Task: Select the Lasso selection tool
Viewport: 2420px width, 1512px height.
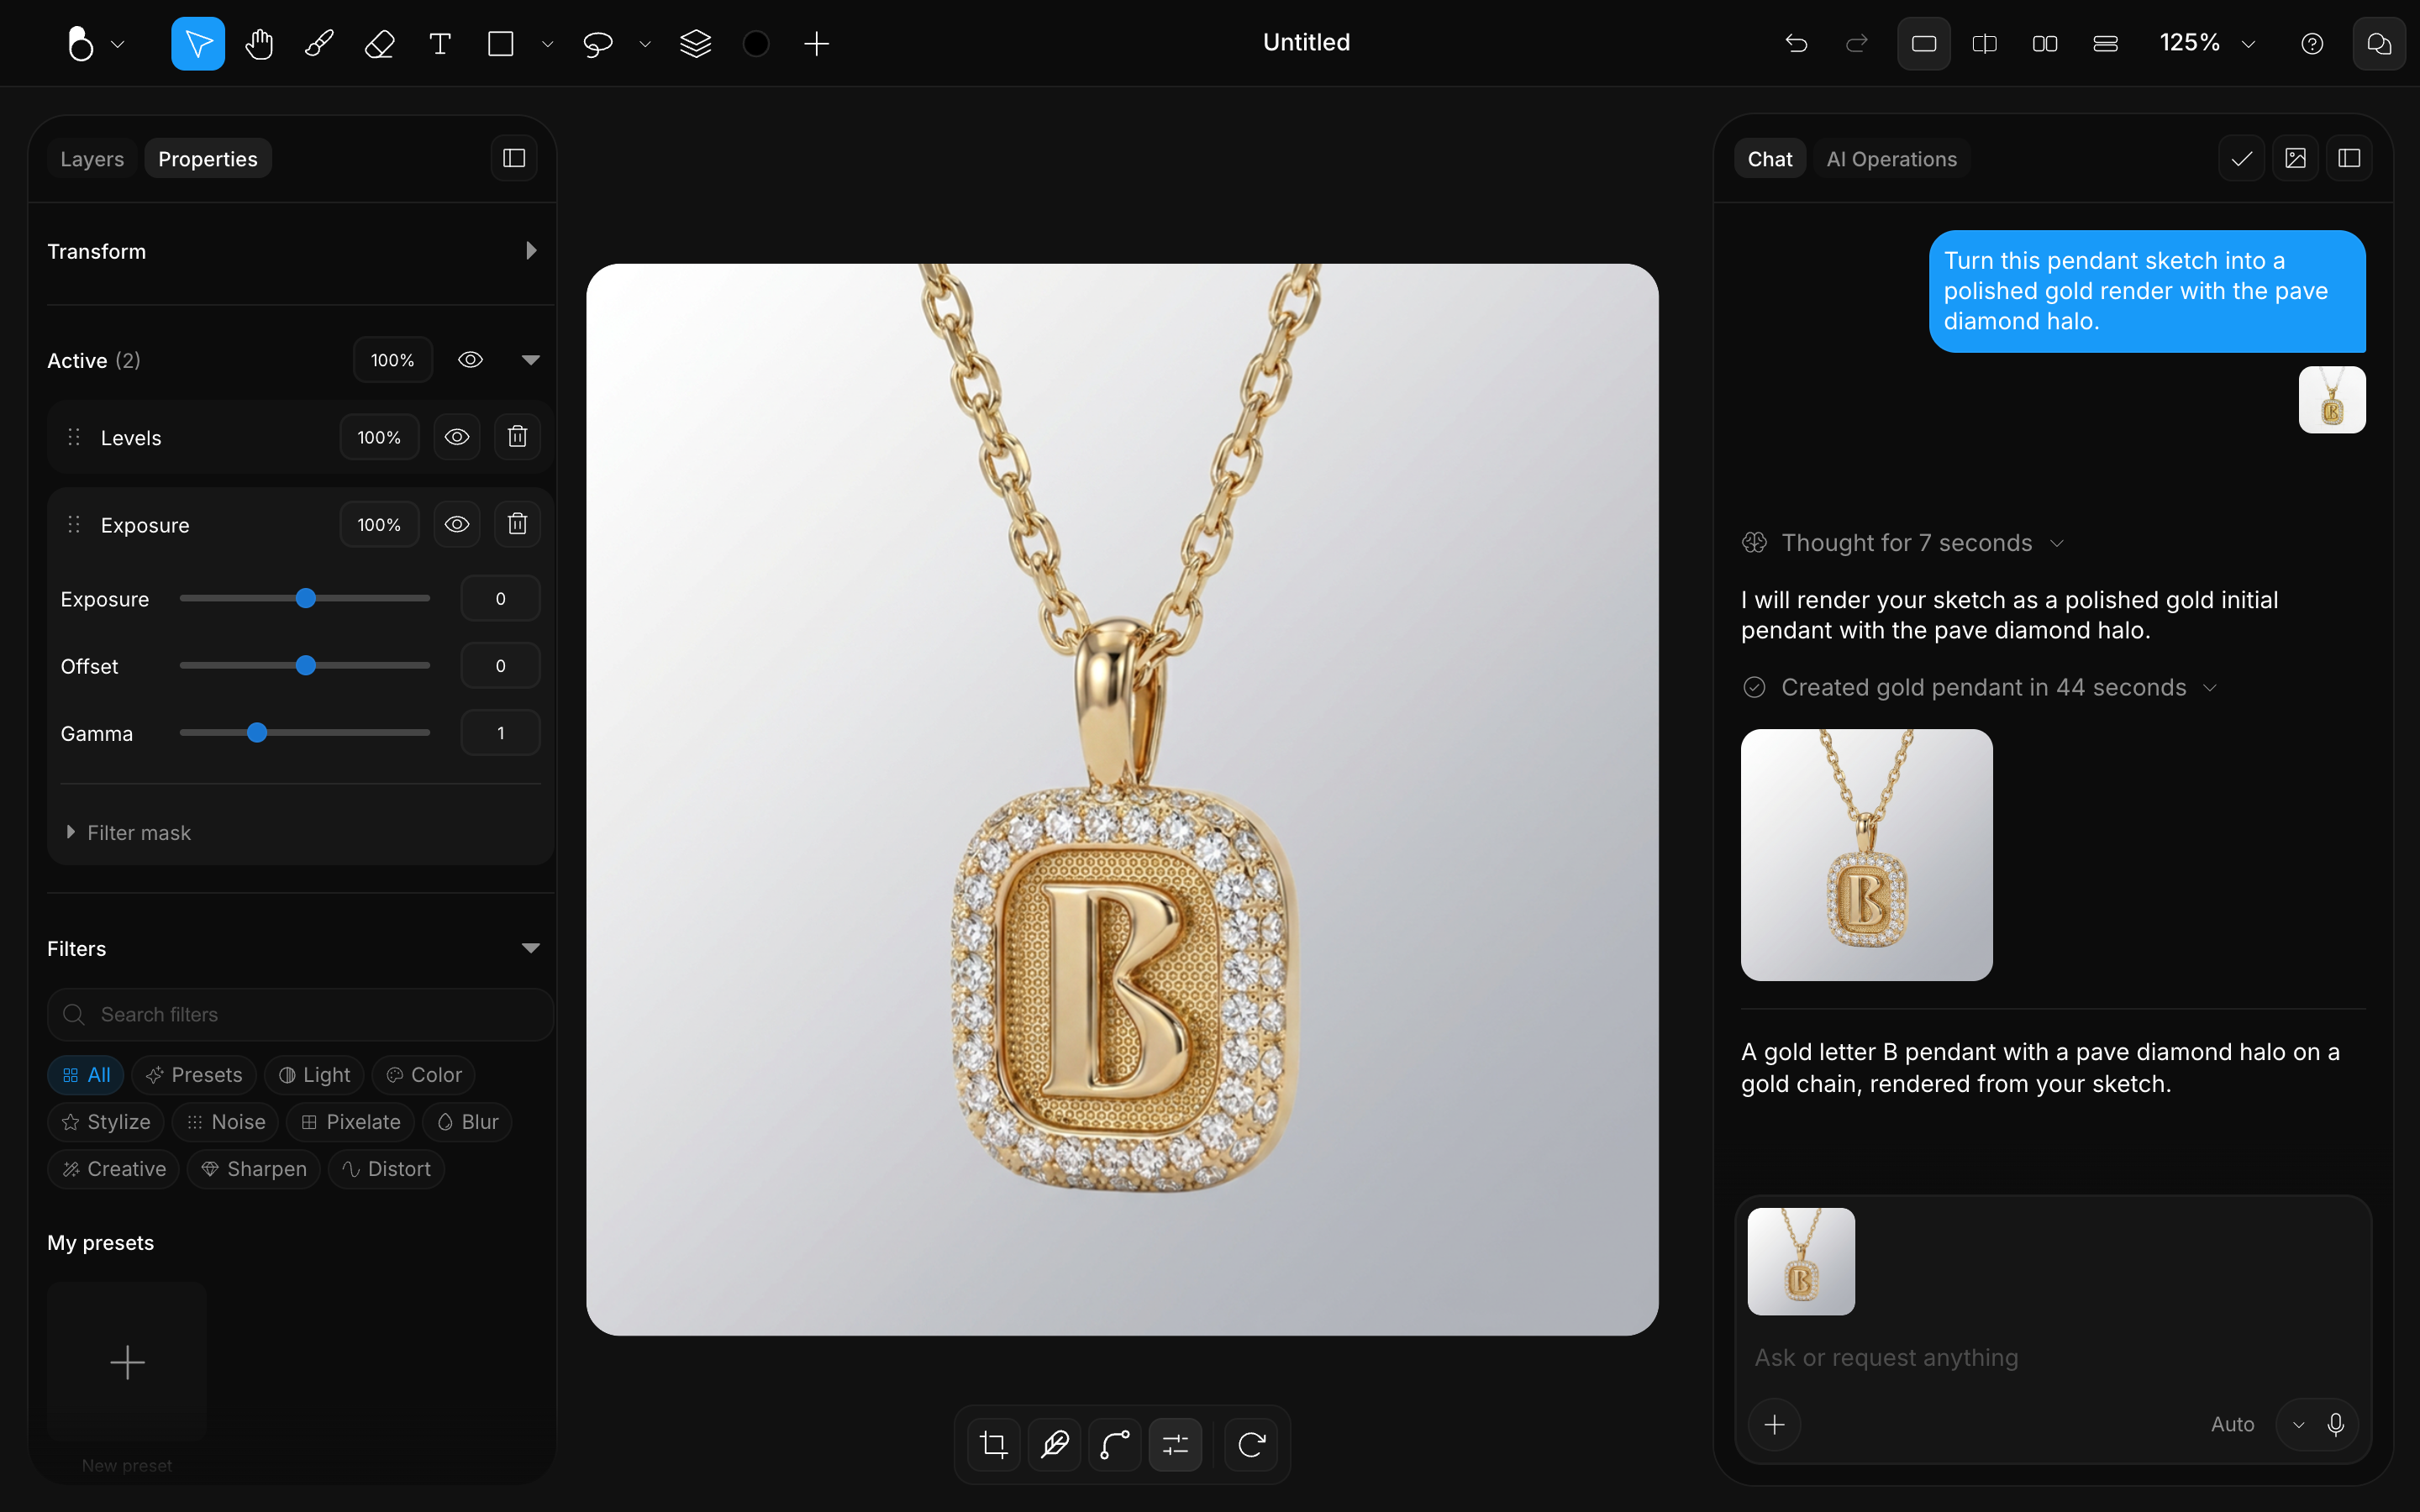Action: pyautogui.click(x=598, y=44)
